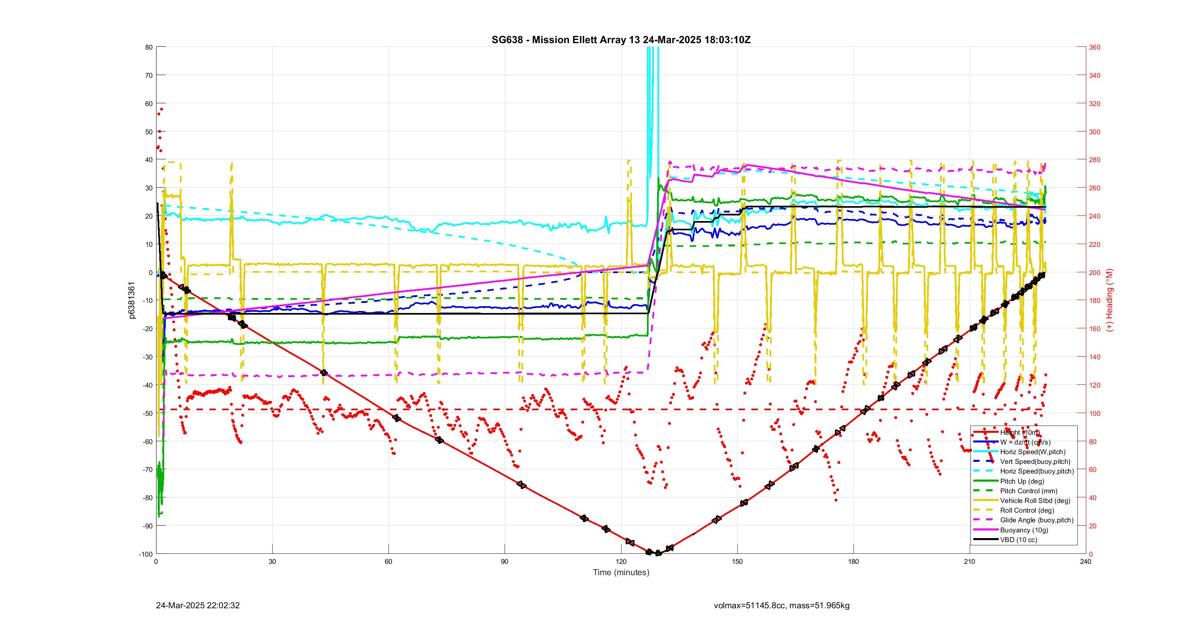Image resolution: width=1200 pixels, height=622 pixels.
Task: Click left y-axis tick label '80'
Action: click(x=148, y=47)
